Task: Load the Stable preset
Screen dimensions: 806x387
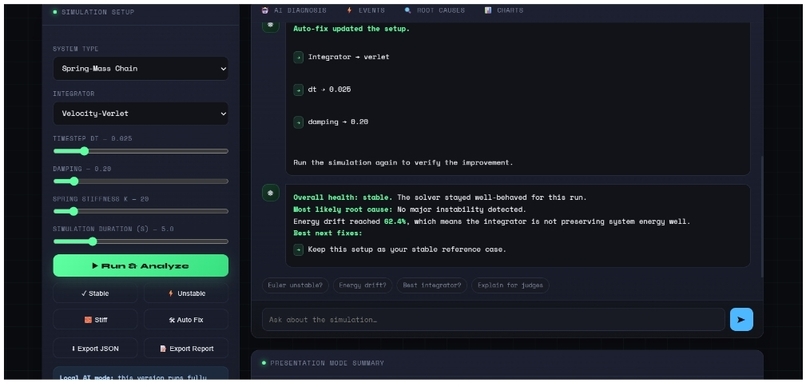Action: coord(95,293)
